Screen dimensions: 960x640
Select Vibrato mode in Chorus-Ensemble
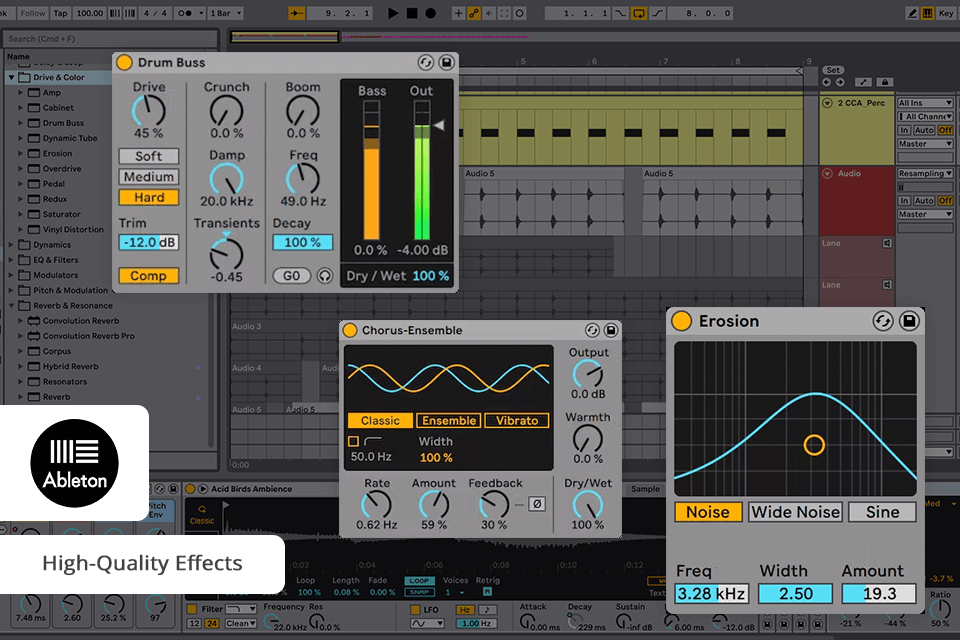(517, 421)
